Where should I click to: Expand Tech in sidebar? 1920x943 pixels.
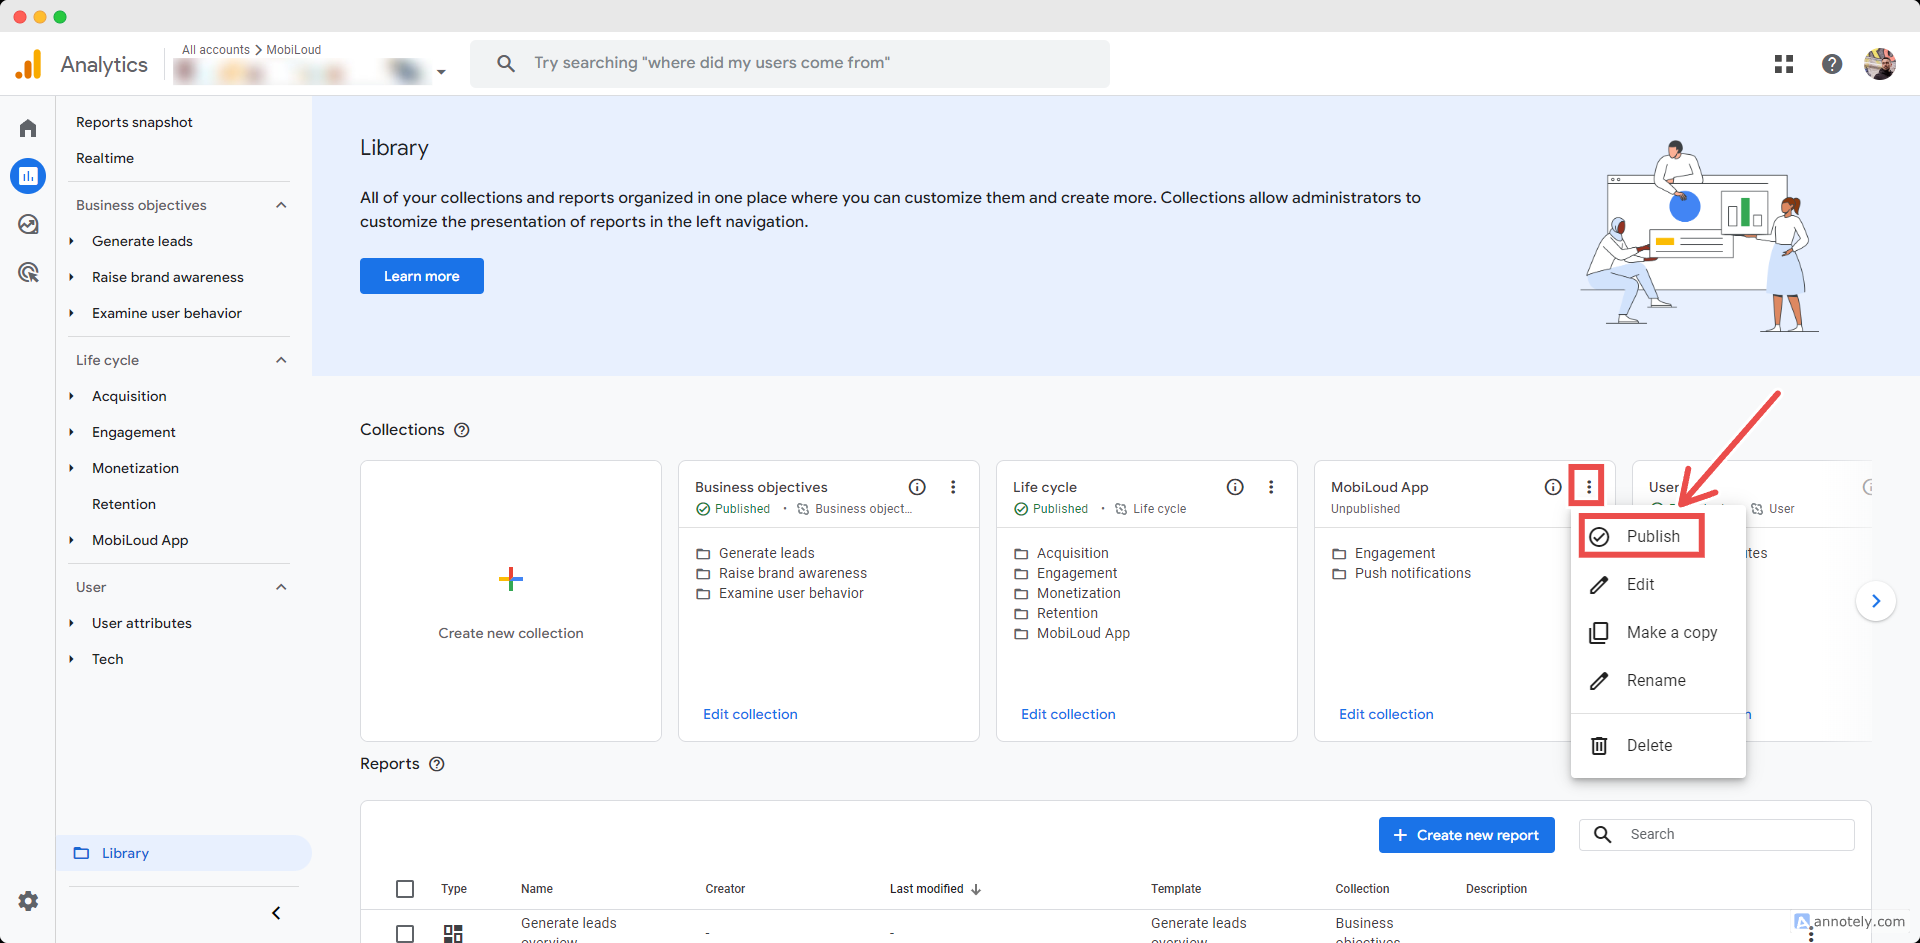click(72, 659)
